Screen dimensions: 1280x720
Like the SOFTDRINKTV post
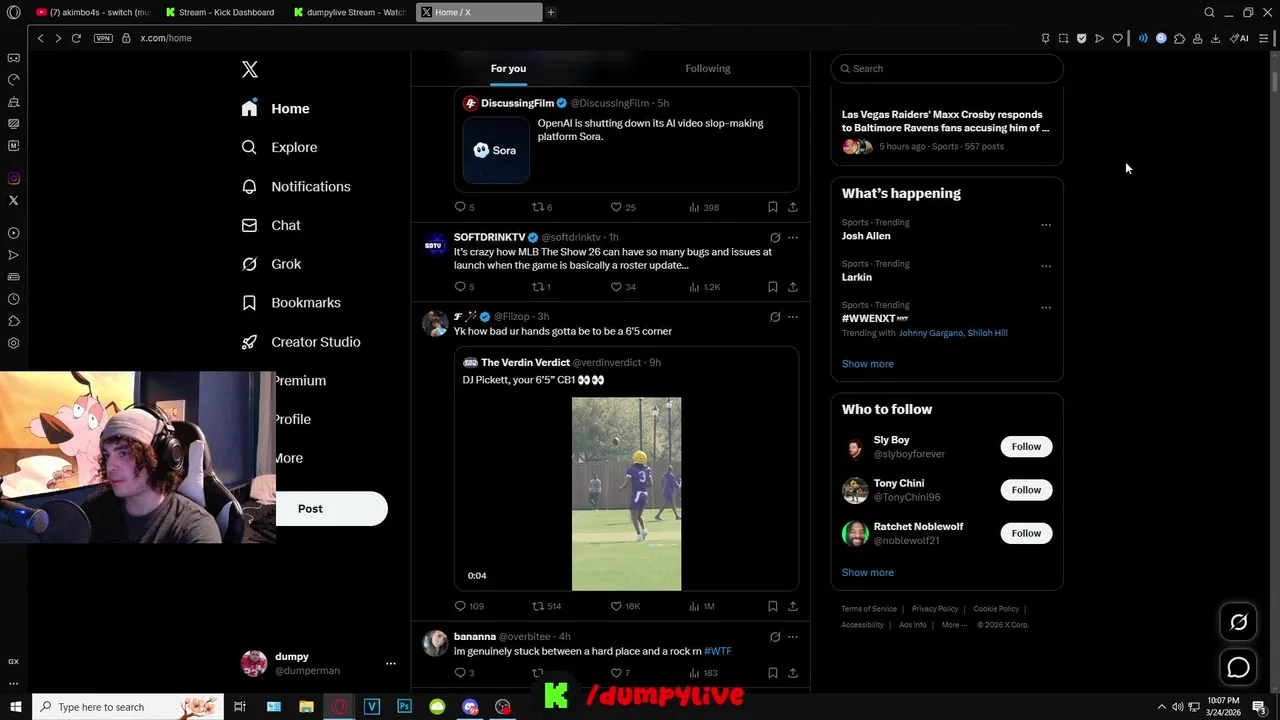click(x=624, y=287)
